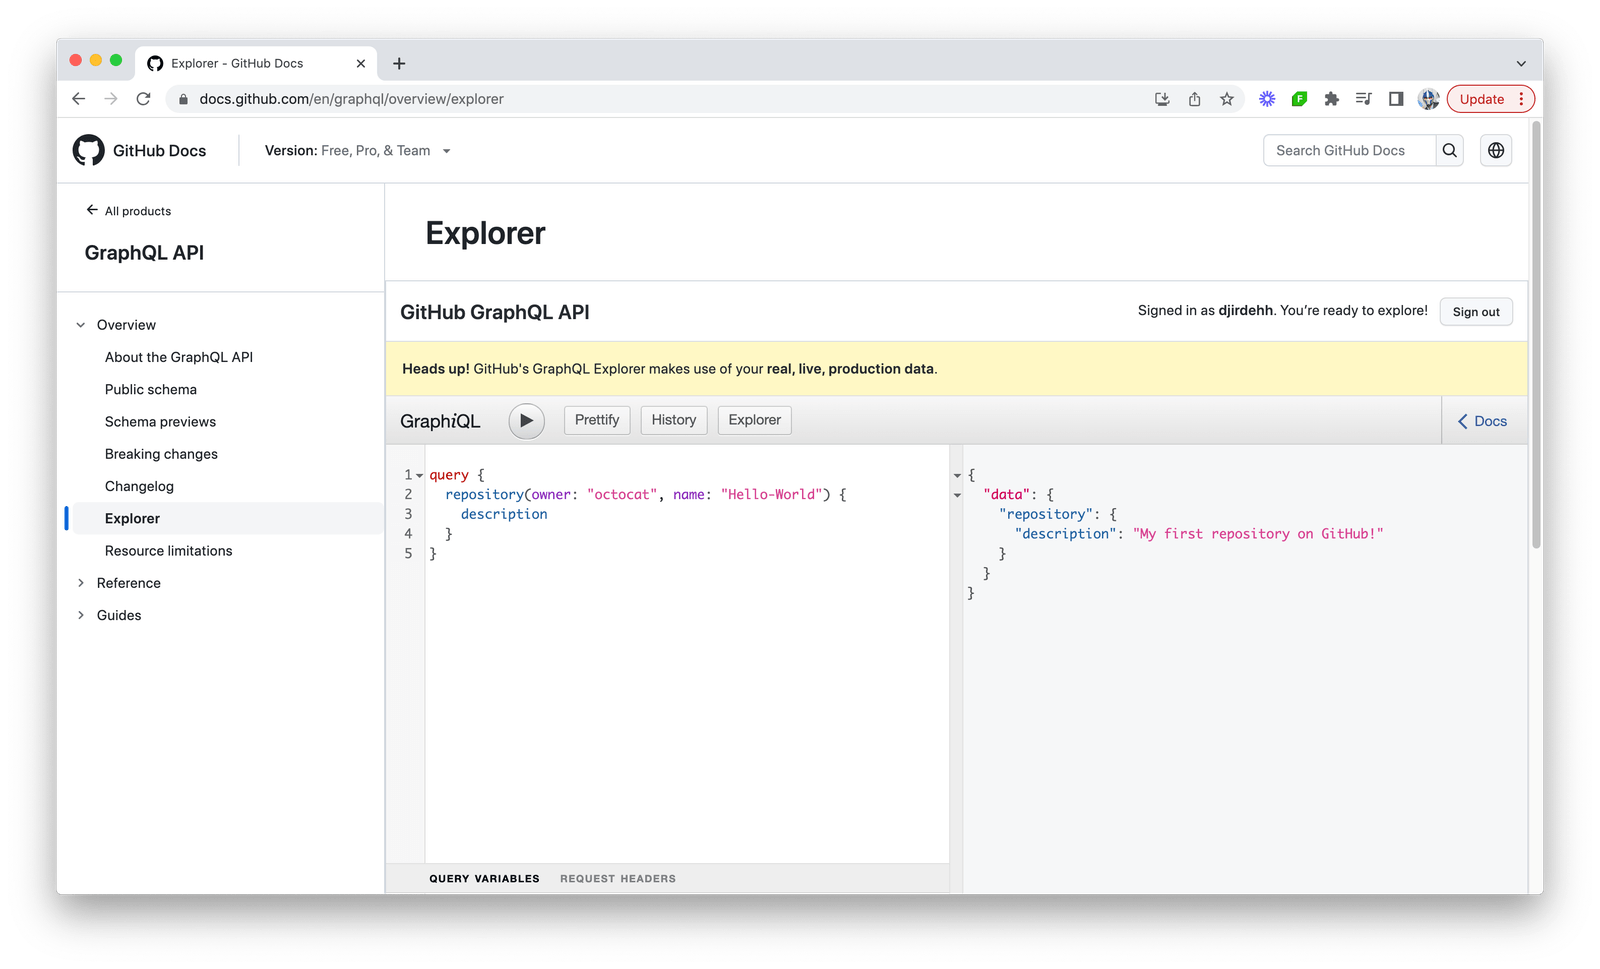Click the purple gear-shaped extension icon
The height and width of the screenshot is (969, 1600).
(x=1267, y=99)
